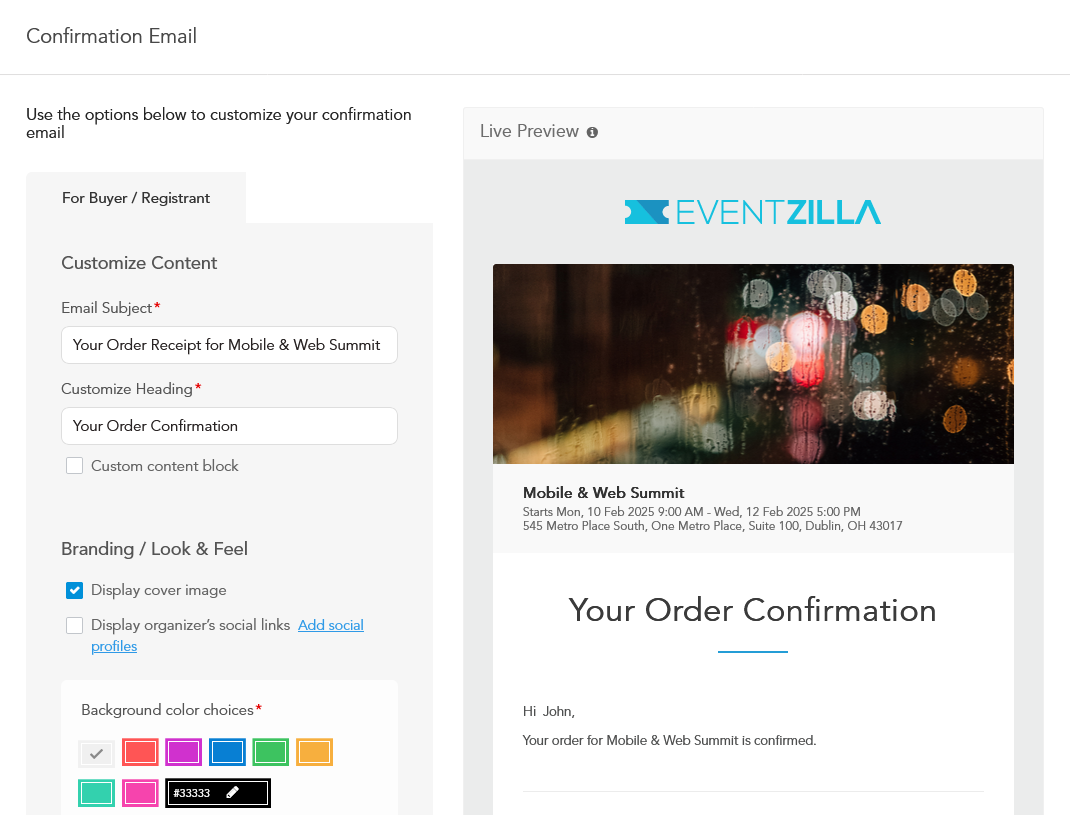Click the checkmark on the selected gray swatch
Image resolution: width=1070 pixels, height=815 pixels.
96,752
